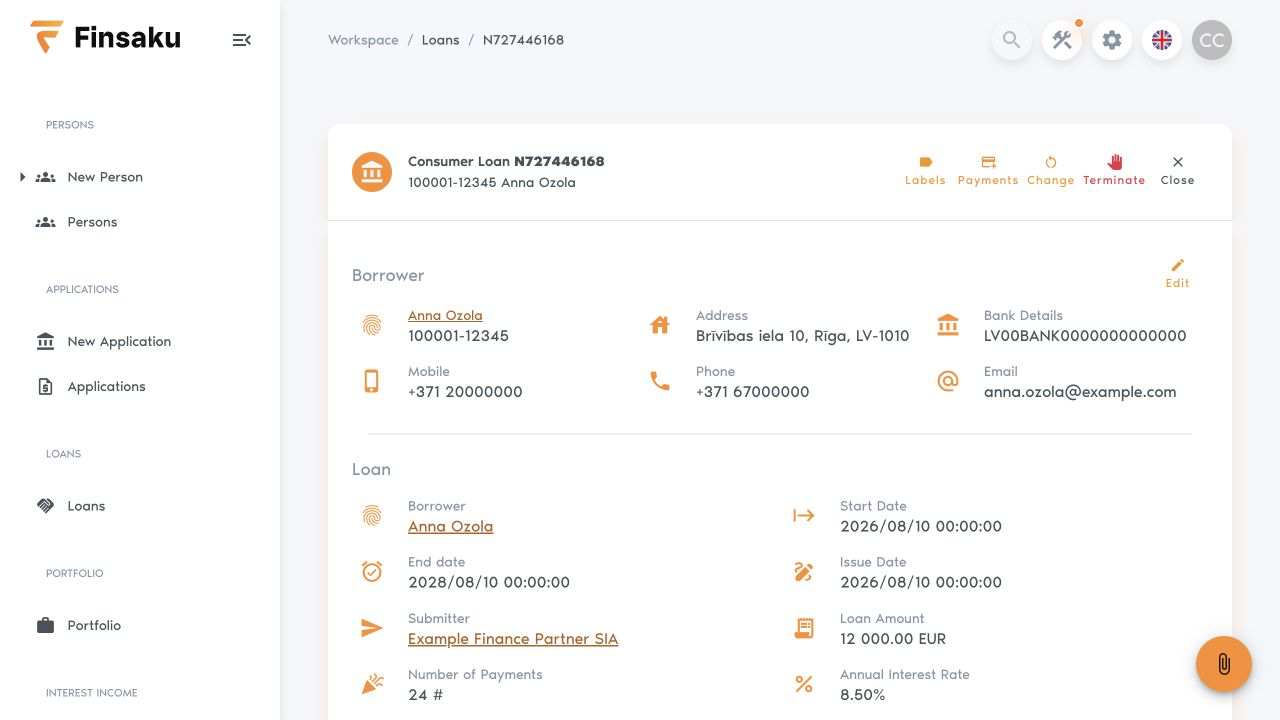Click address Brīvības iela 10, Rīga, LV-1010

[x=803, y=336]
